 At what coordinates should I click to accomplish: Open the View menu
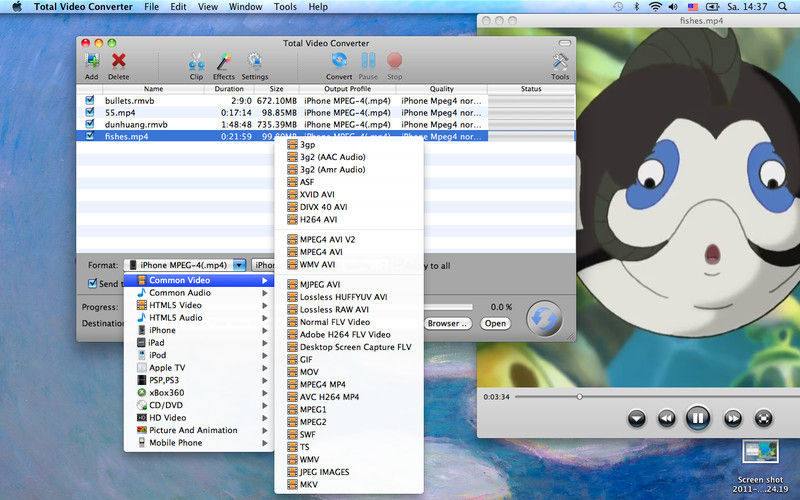pos(208,7)
